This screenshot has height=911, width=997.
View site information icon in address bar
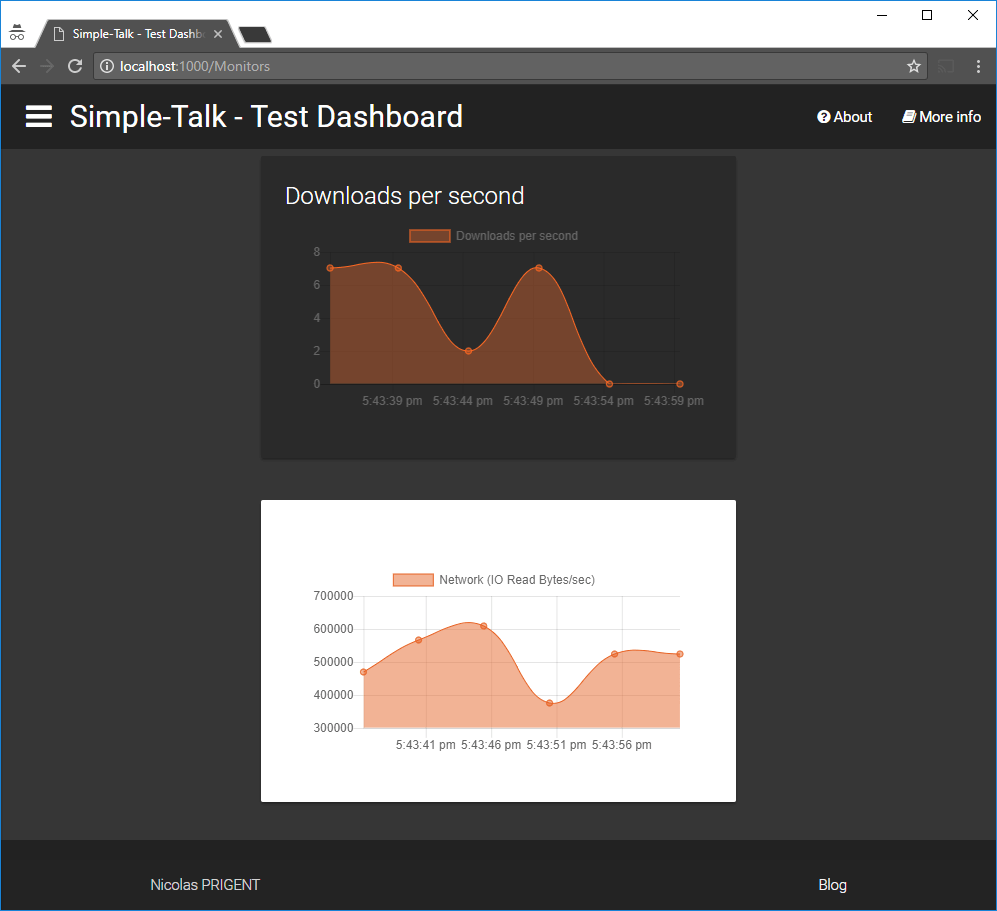(107, 66)
